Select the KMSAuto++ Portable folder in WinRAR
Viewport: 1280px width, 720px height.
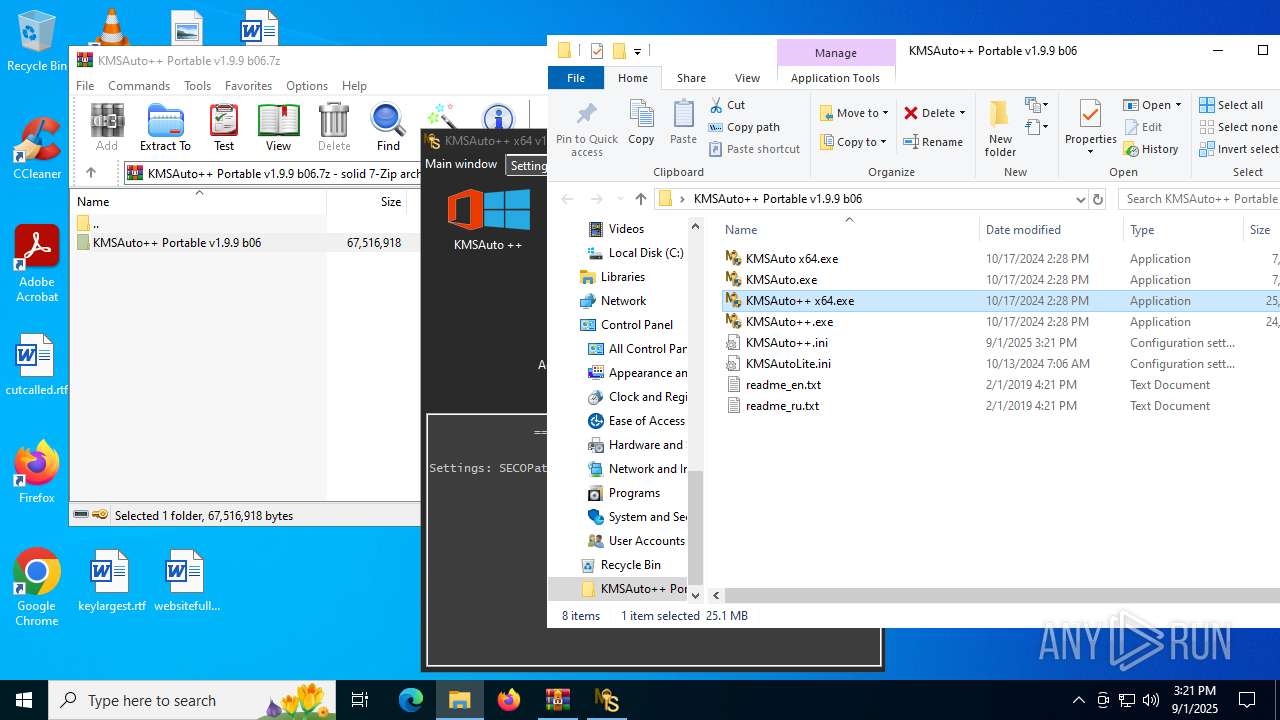coord(176,243)
